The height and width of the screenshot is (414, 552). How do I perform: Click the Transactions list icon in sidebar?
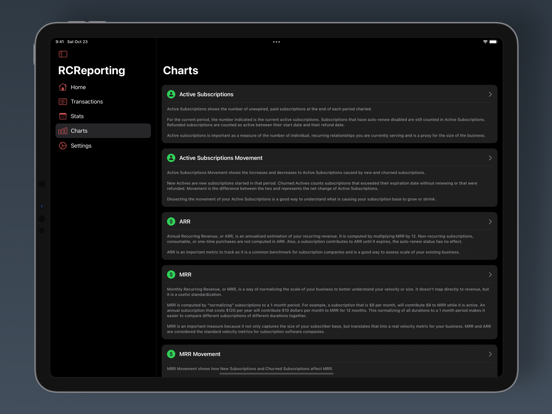[63, 102]
